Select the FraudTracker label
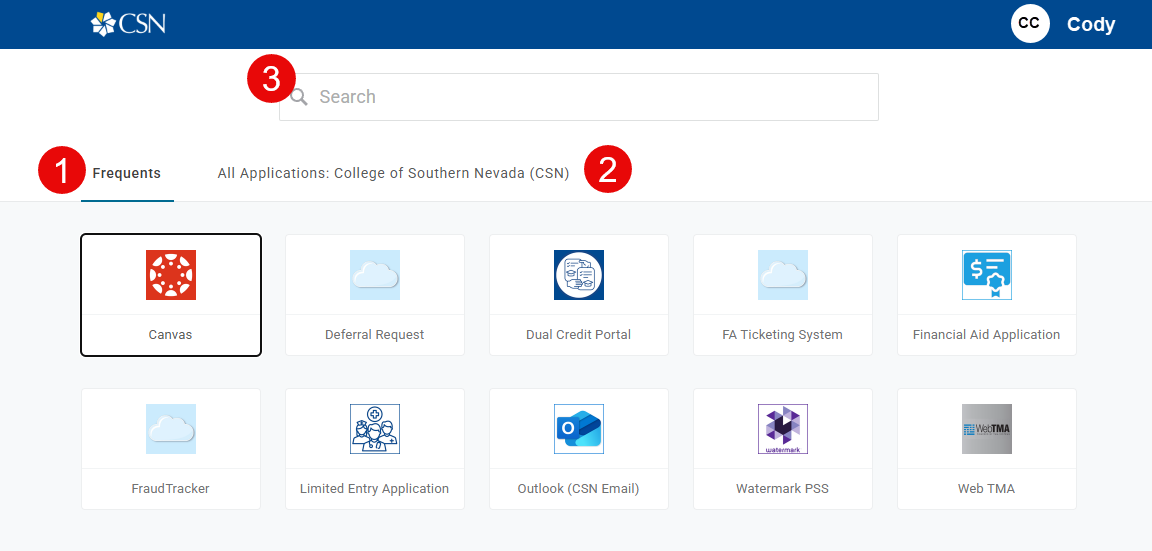Image resolution: width=1152 pixels, height=551 pixels. pos(170,489)
